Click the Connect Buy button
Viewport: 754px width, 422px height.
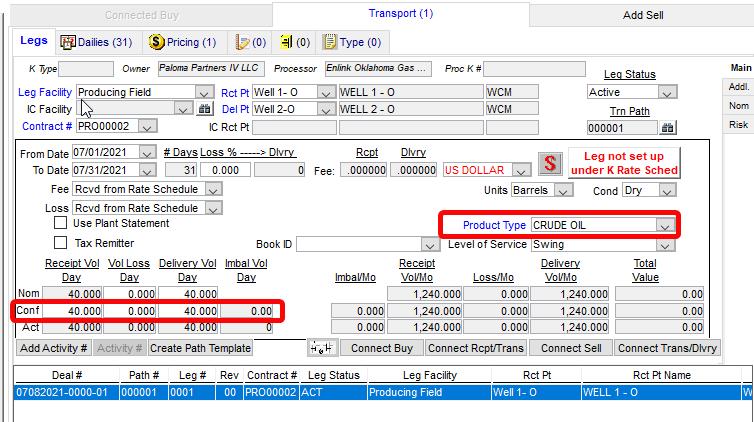[382, 348]
